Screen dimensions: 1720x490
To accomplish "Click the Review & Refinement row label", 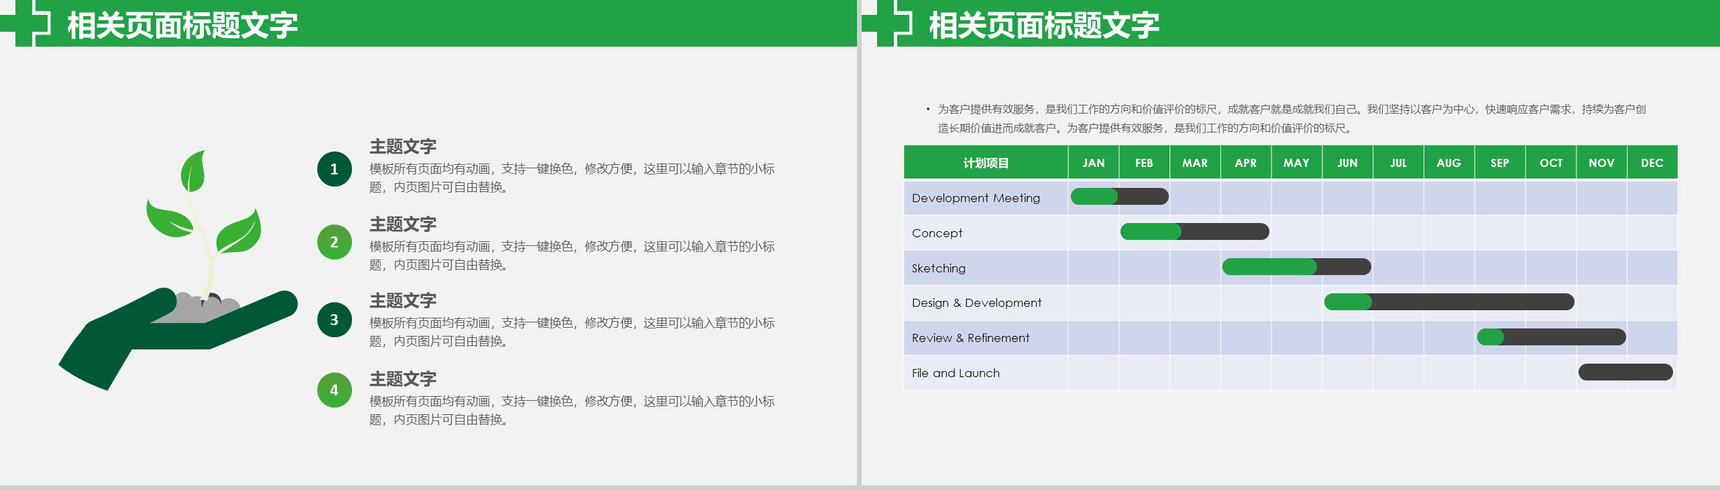I will coord(970,338).
